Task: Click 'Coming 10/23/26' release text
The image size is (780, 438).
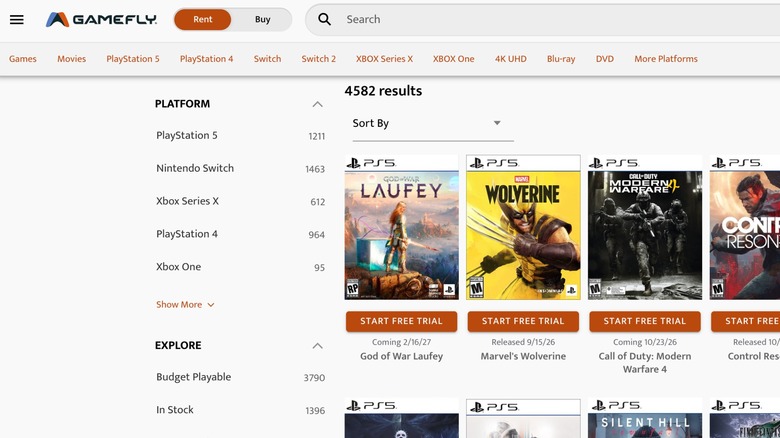Action: click(645, 342)
